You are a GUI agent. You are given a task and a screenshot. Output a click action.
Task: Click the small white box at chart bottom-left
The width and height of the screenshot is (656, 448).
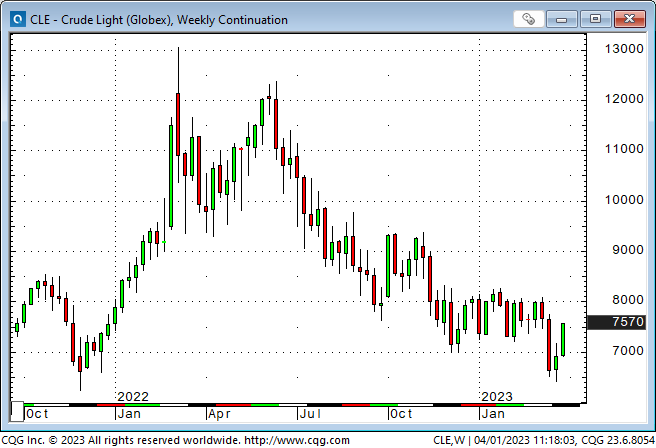[x=17, y=411]
